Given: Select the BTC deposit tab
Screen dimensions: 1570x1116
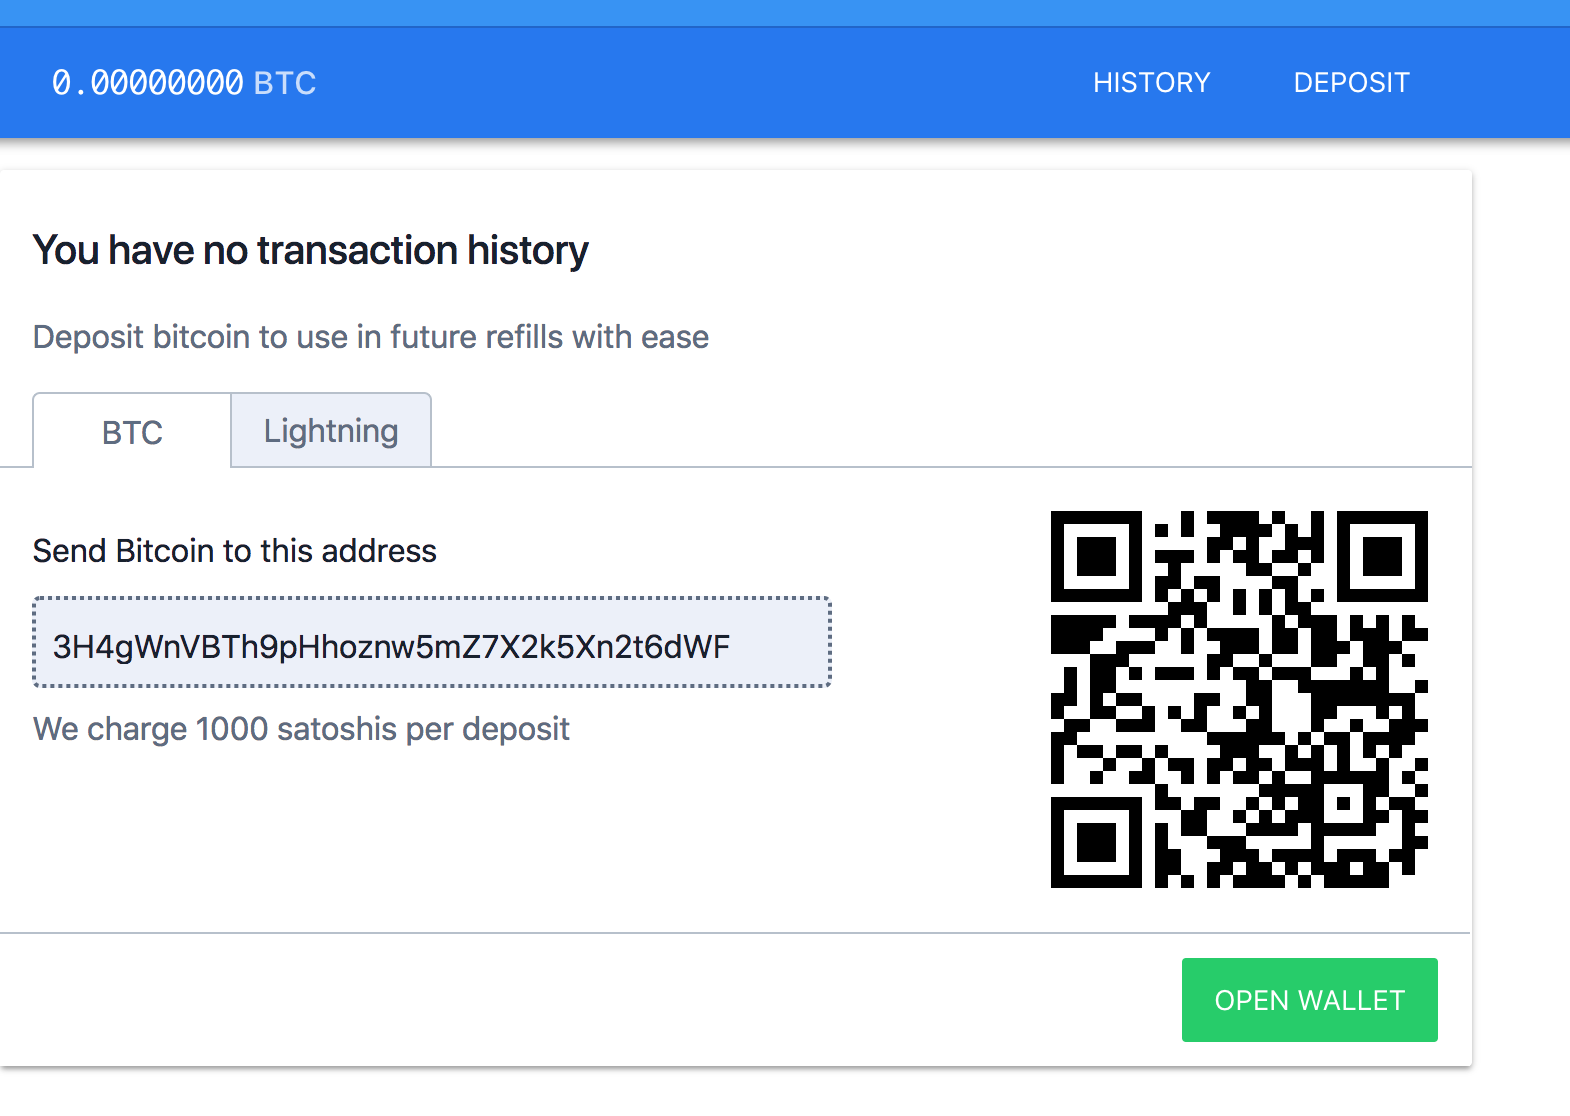Looking at the screenshot, I should coord(132,431).
